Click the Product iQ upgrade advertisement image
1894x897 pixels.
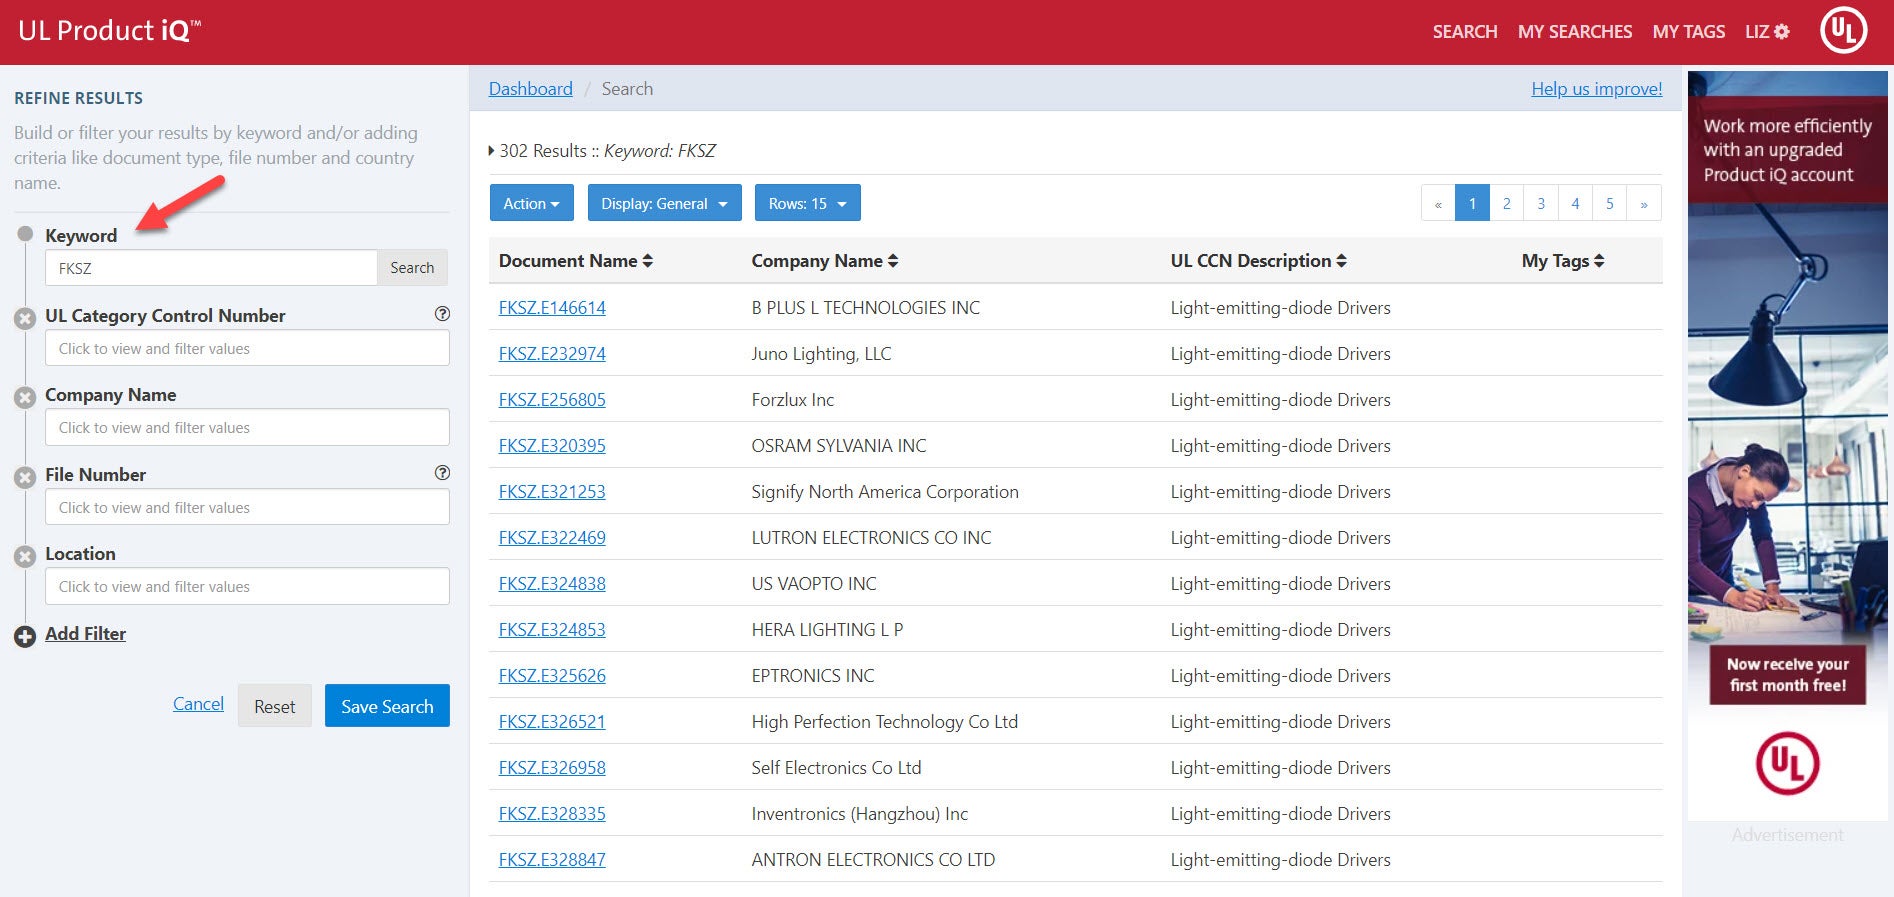(1787, 445)
